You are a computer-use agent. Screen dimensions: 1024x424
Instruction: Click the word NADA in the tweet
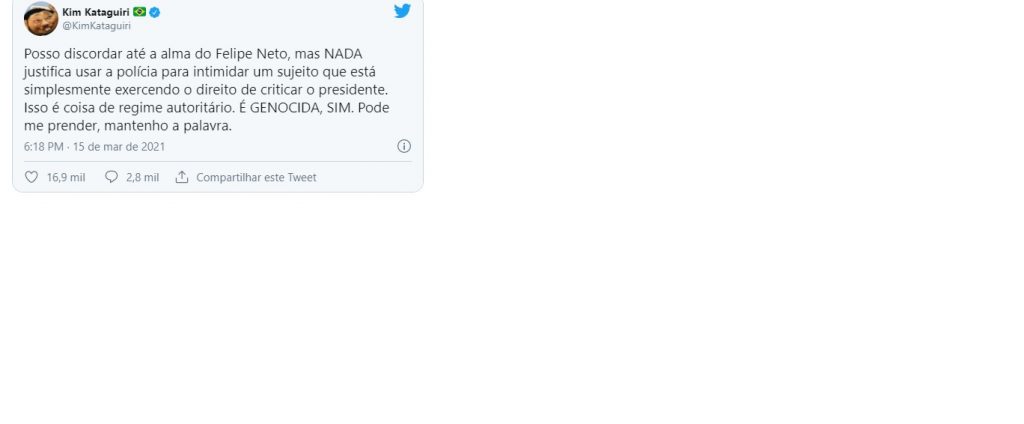click(343, 53)
